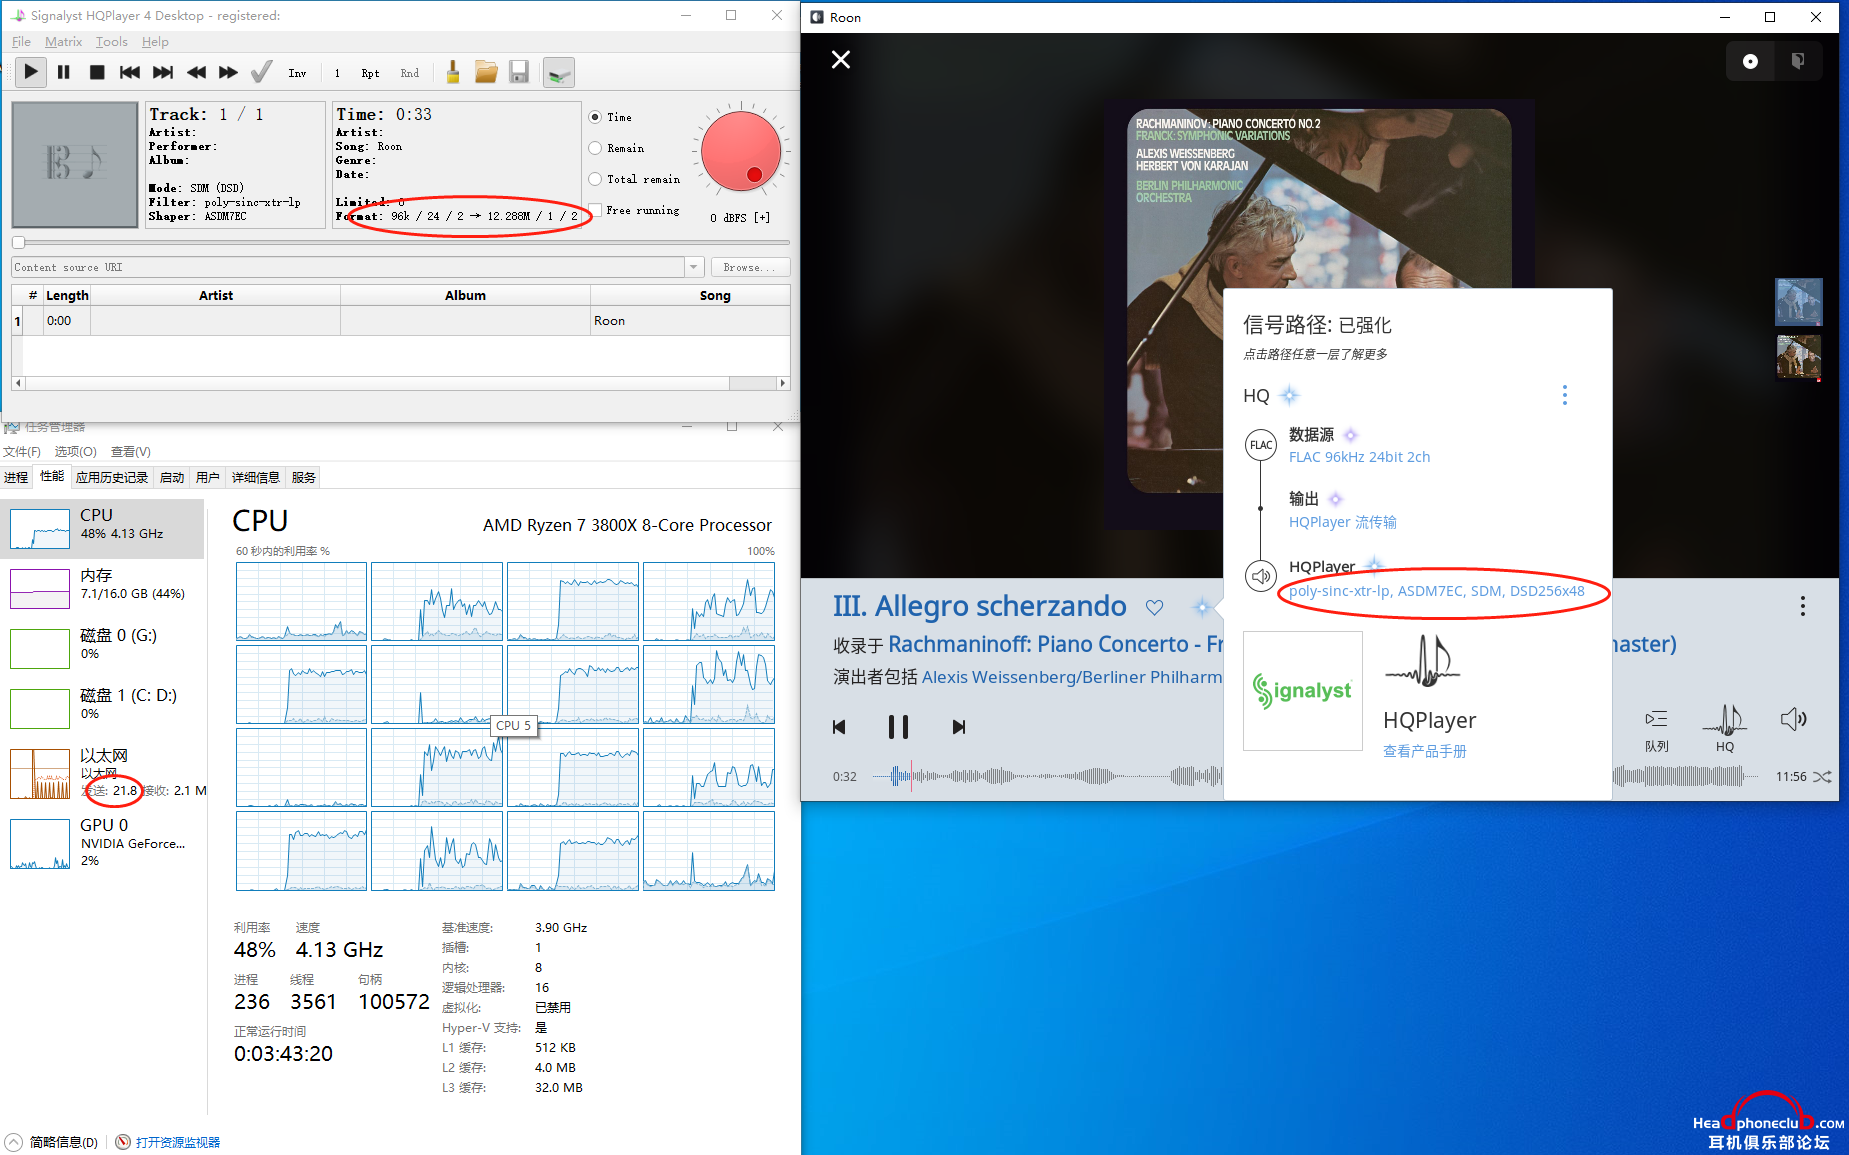Open the Tools menu in HQPlayer
This screenshot has height=1155, width=1849.
pyautogui.click(x=111, y=42)
